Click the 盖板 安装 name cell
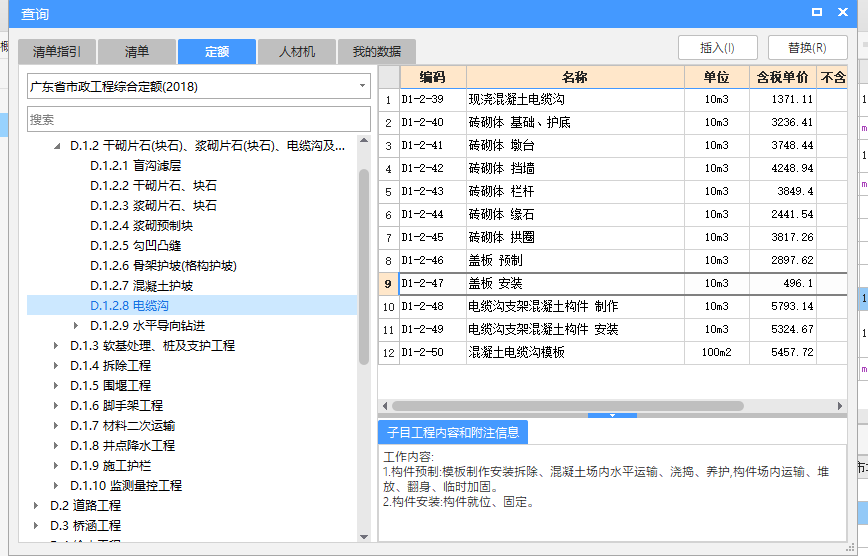Viewport: 868px width, 556px height. pyautogui.click(x=575, y=284)
